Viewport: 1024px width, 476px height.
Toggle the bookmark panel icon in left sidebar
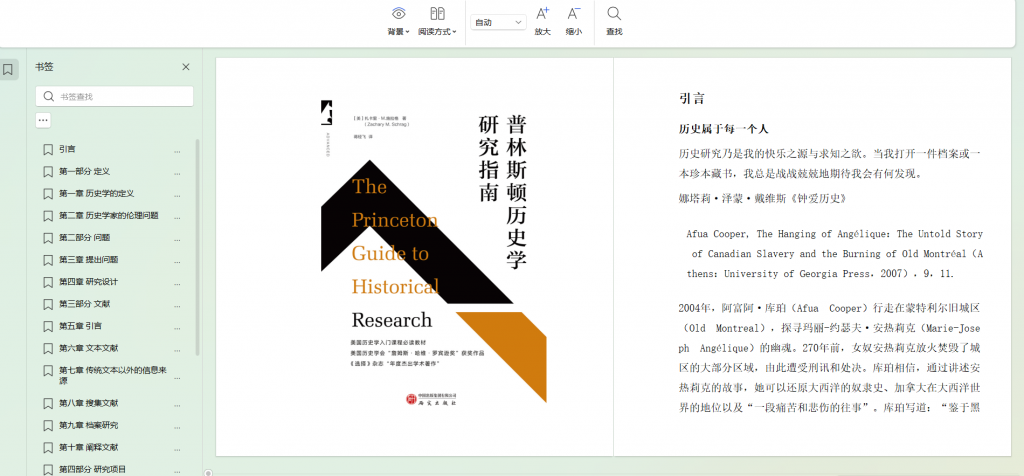(x=8, y=70)
